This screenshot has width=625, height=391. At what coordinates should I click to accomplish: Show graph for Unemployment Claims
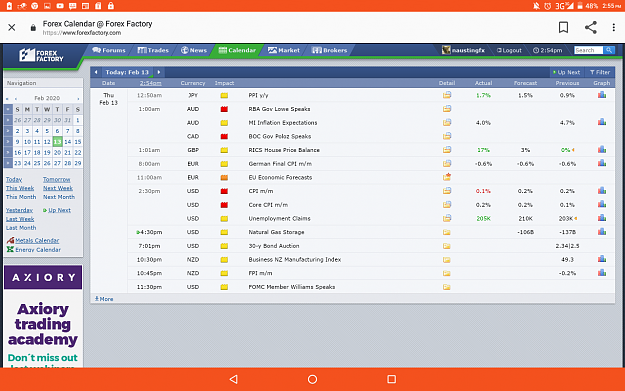click(x=601, y=218)
